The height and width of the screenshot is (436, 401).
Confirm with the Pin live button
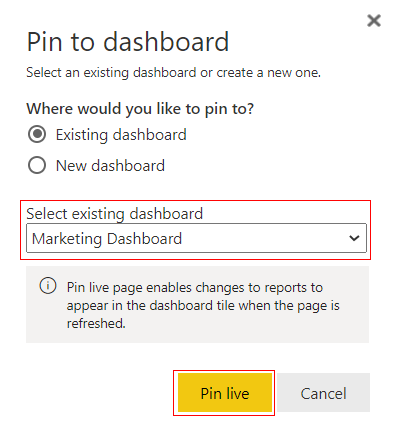point(225,393)
